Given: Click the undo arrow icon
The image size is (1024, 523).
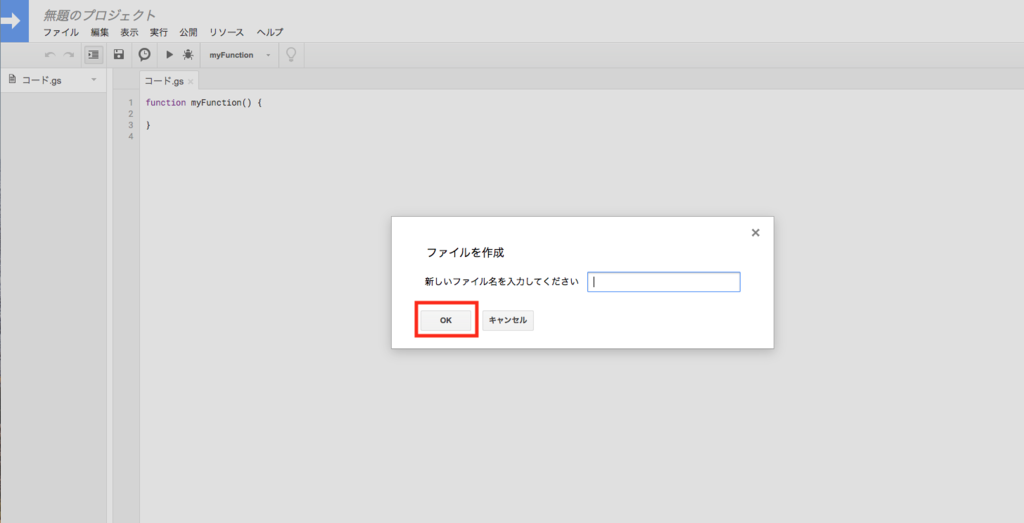Looking at the screenshot, I should click(x=50, y=55).
